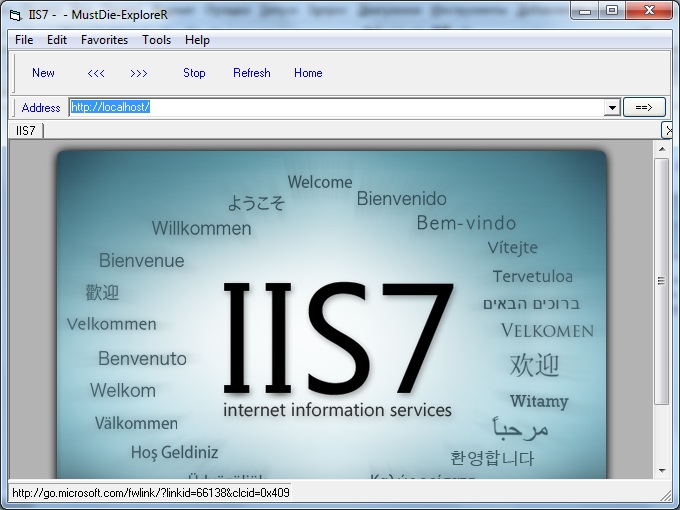The image size is (680, 510).
Task: Open the Edit menu
Action: 57,40
